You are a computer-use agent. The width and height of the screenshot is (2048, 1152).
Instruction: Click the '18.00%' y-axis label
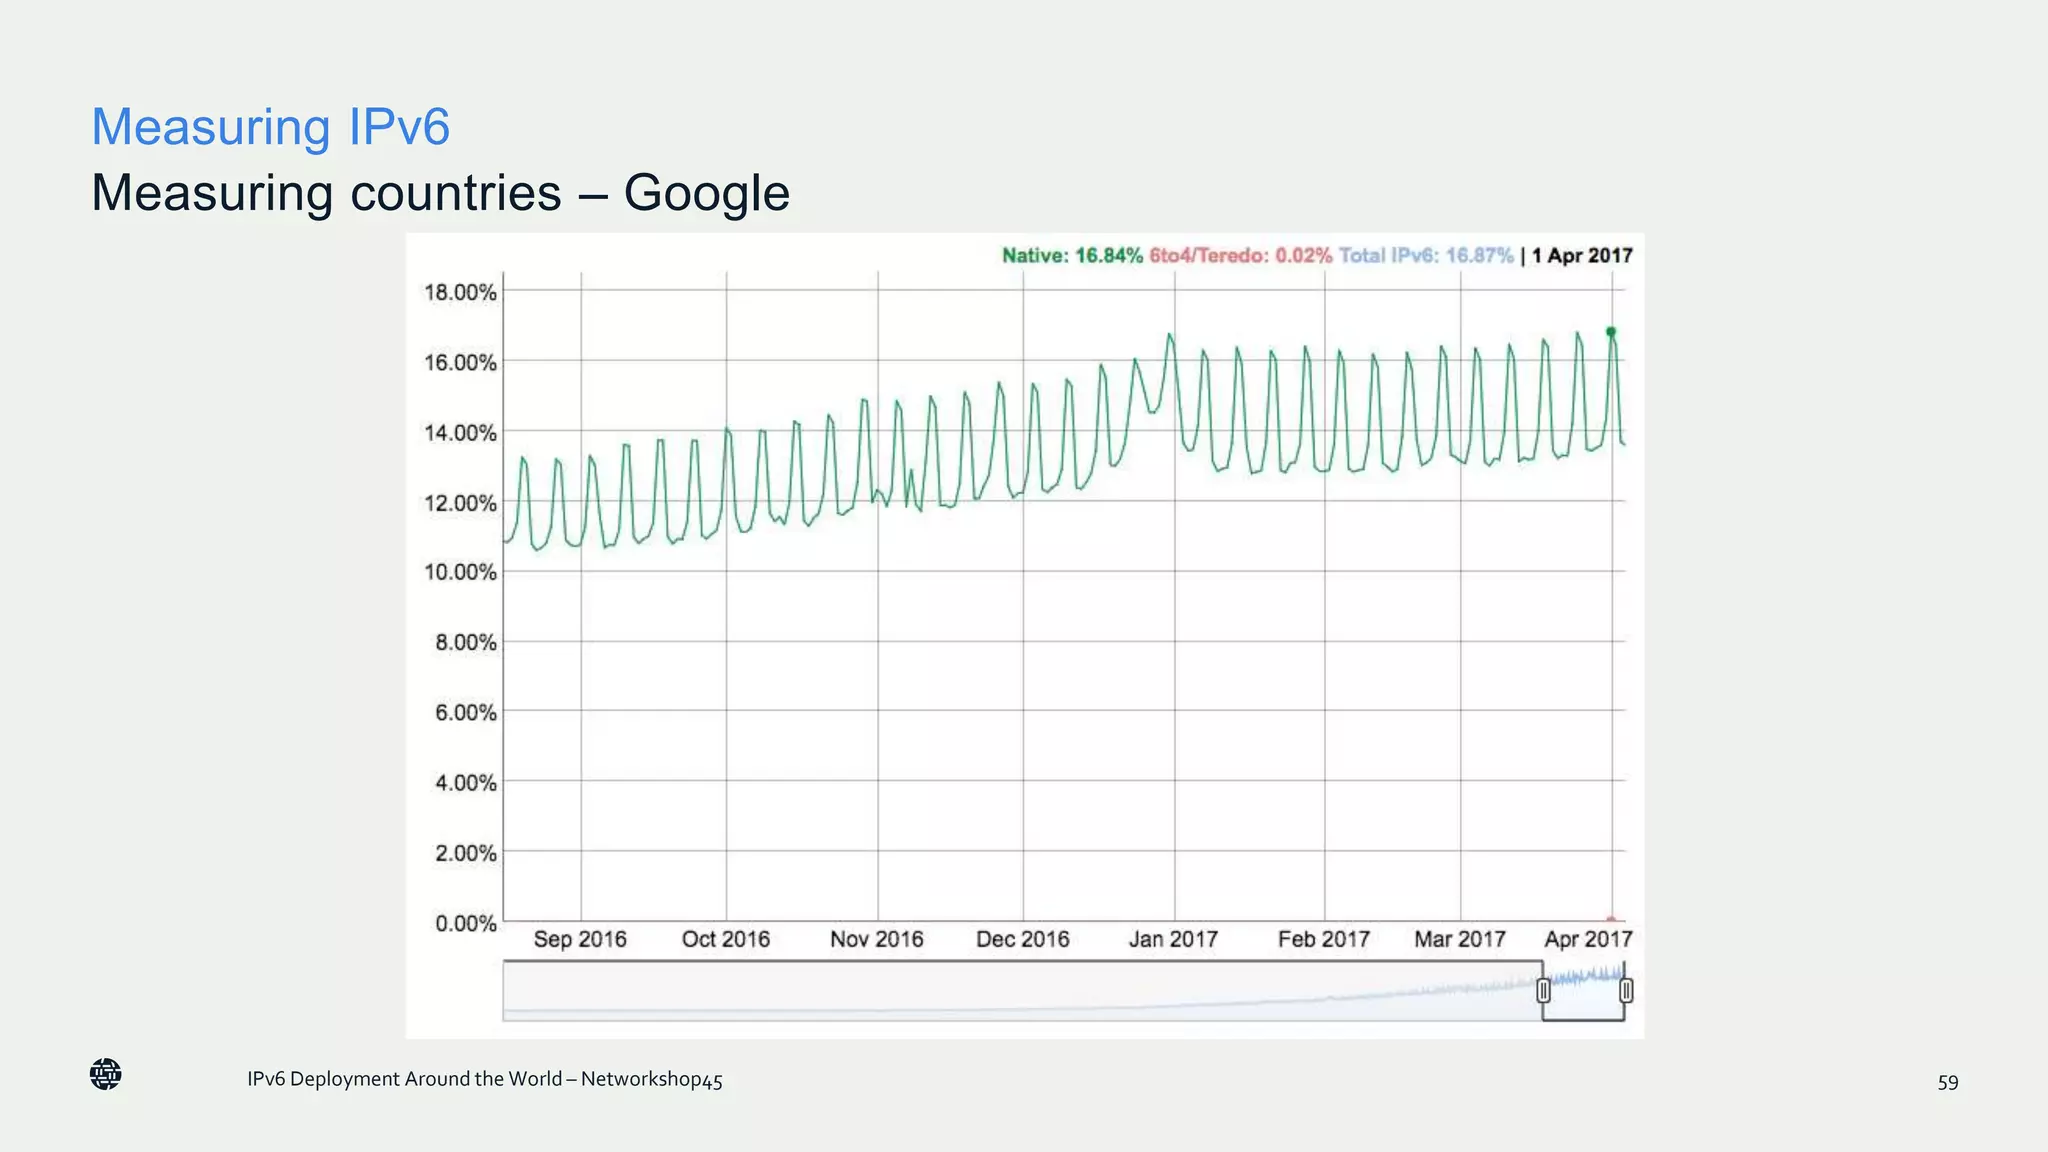click(460, 292)
